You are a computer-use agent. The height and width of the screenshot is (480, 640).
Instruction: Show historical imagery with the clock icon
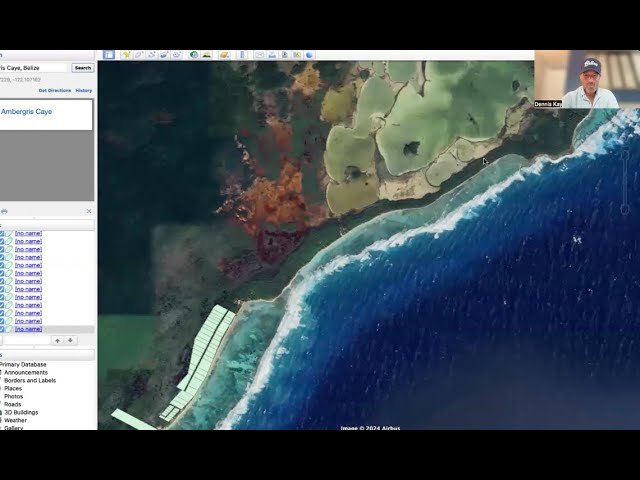(194, 55)
